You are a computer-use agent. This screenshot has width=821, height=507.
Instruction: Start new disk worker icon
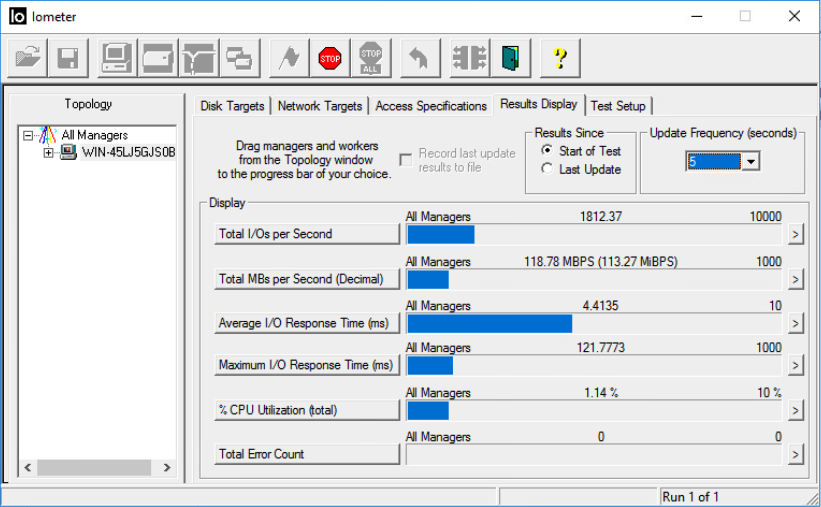click(x=158, y=58)
